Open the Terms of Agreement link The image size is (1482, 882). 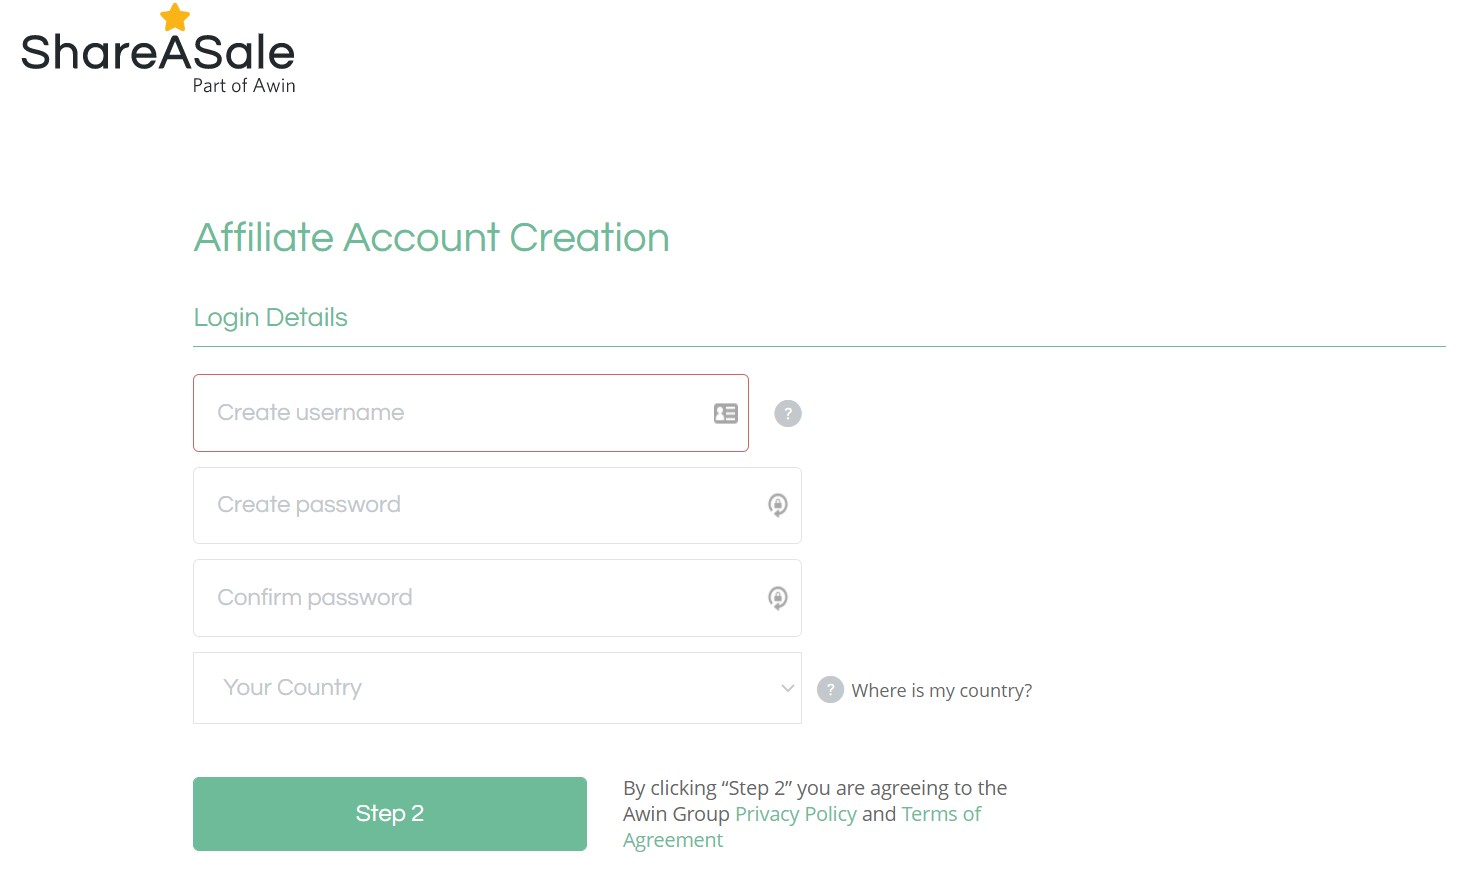[x=802, y=827]
